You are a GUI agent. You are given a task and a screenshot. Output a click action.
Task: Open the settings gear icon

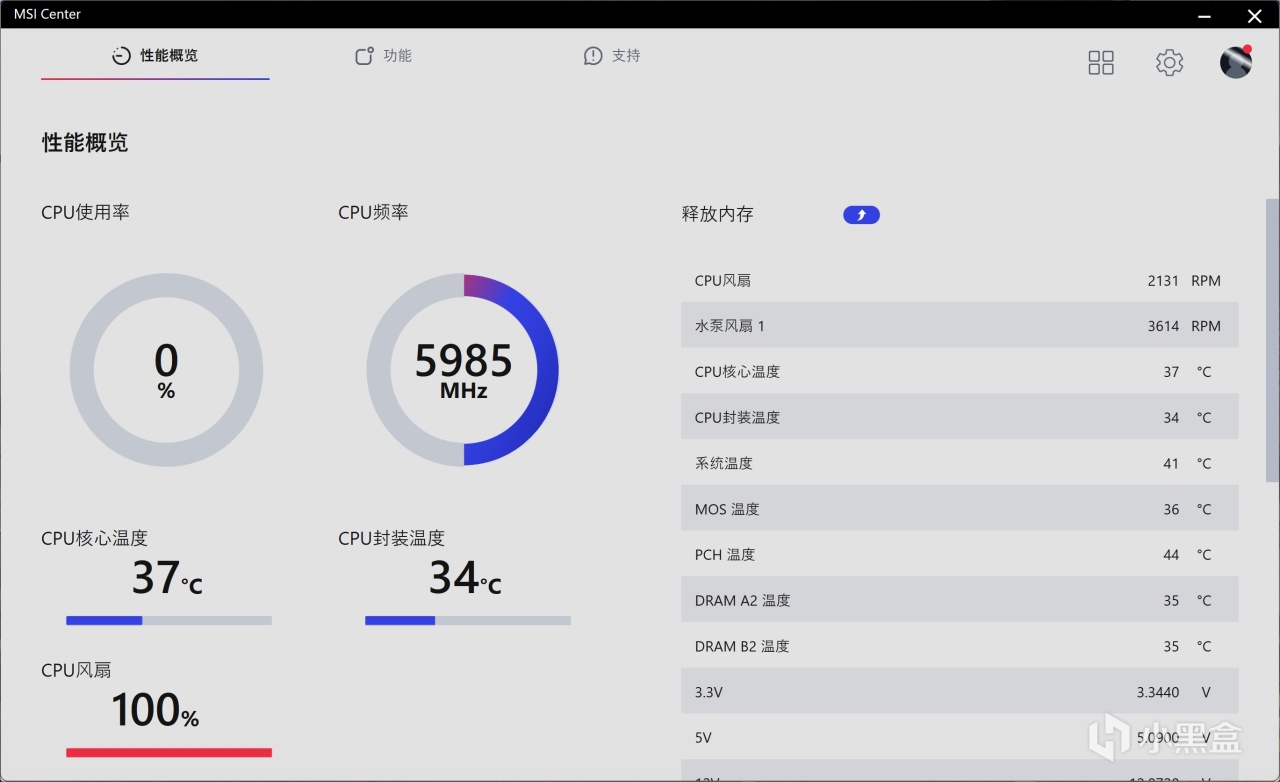point(1169,63)
